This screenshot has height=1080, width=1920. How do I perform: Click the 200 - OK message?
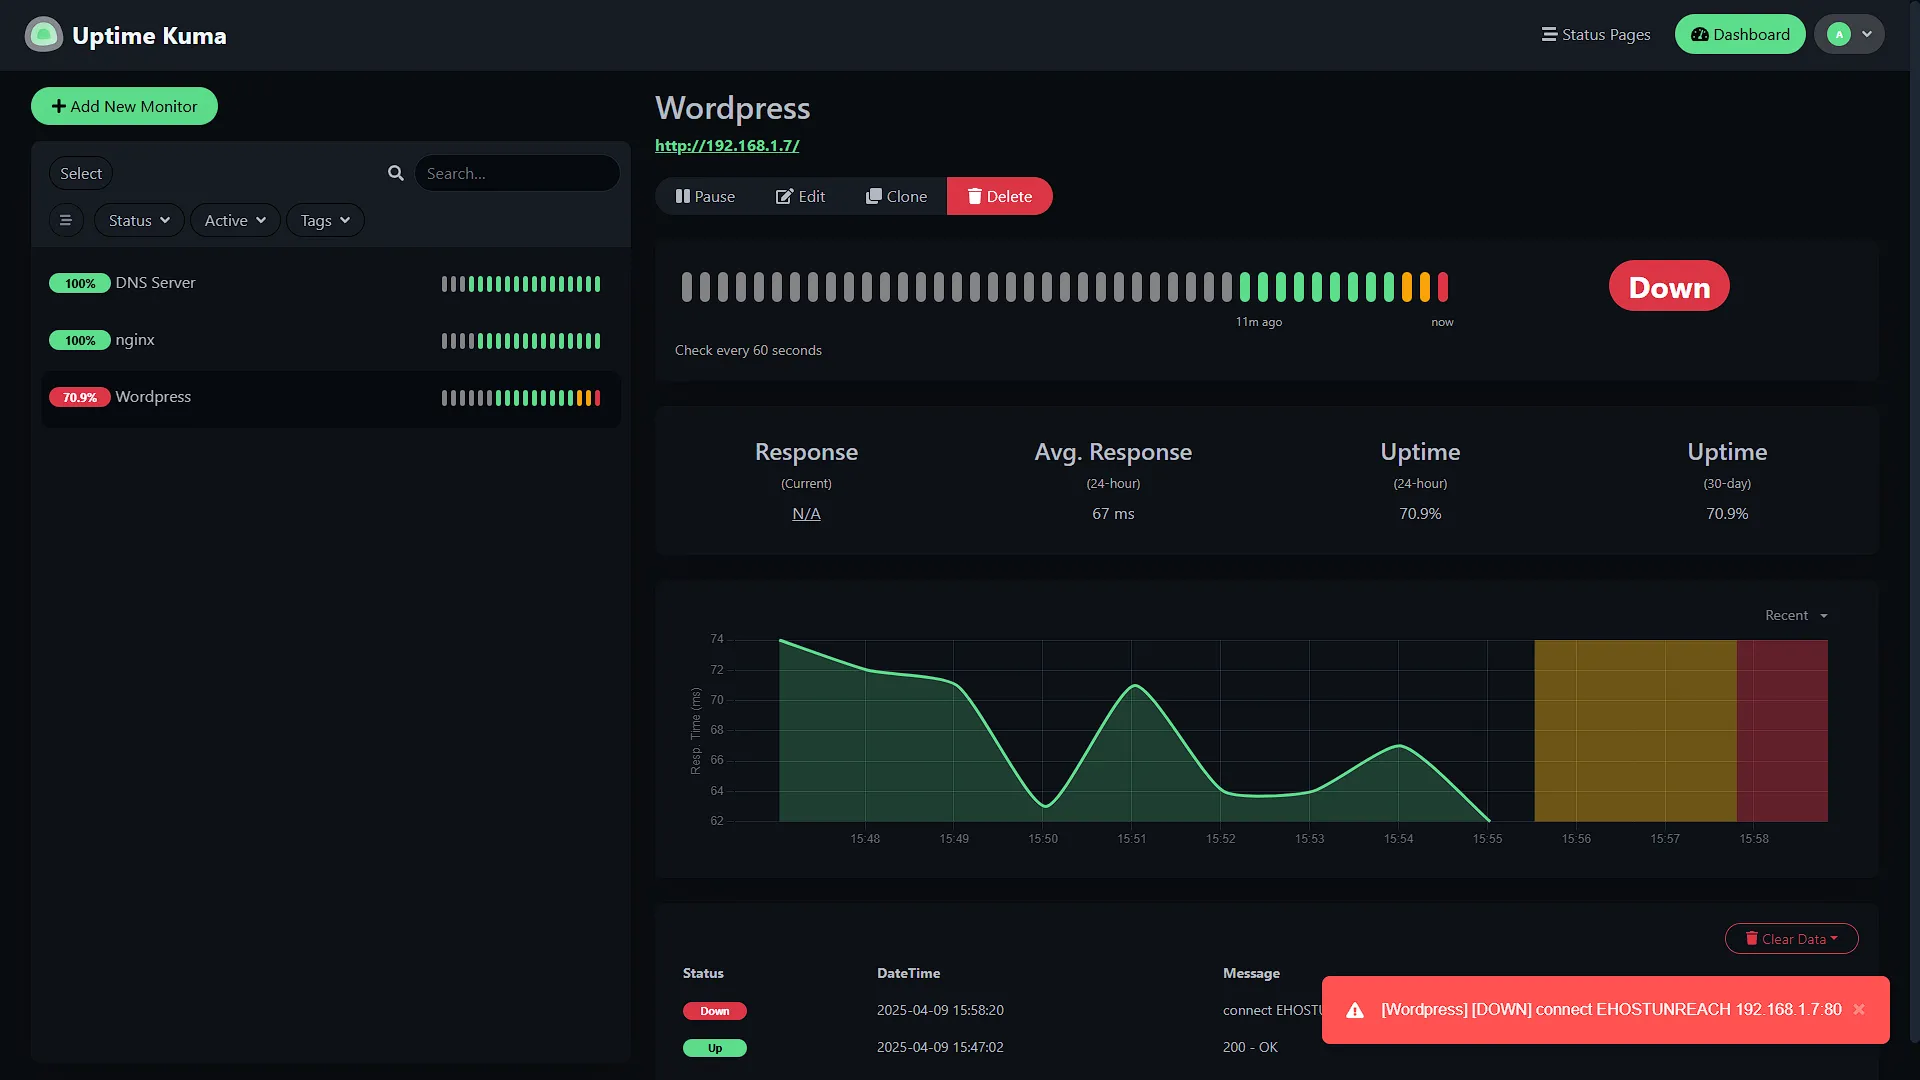pyautogui.click(x=1250, y=1047)
